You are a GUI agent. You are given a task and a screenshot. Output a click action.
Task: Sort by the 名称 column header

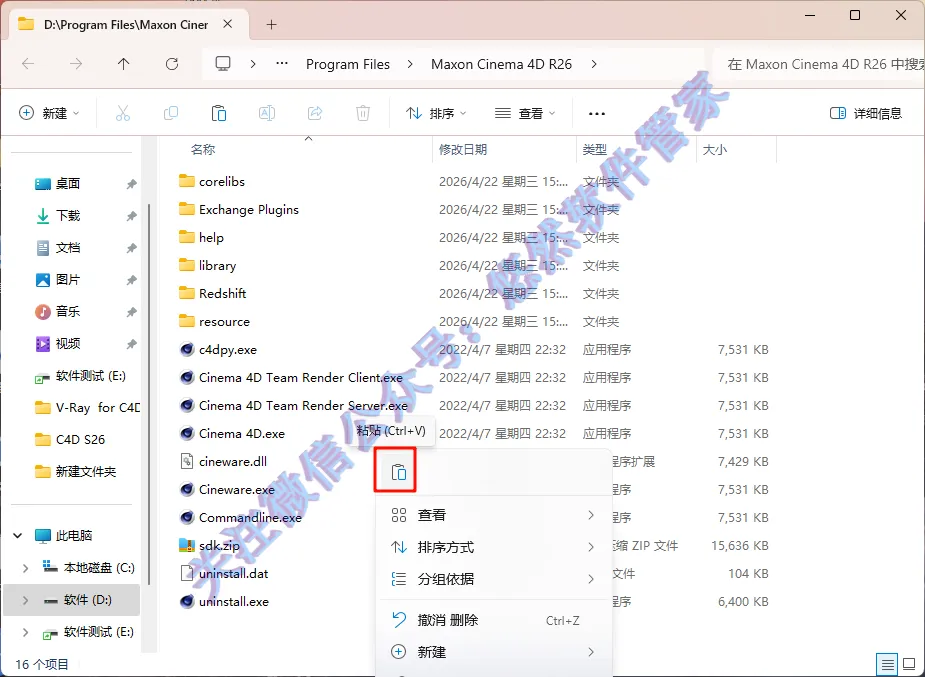tap(203, 150)
